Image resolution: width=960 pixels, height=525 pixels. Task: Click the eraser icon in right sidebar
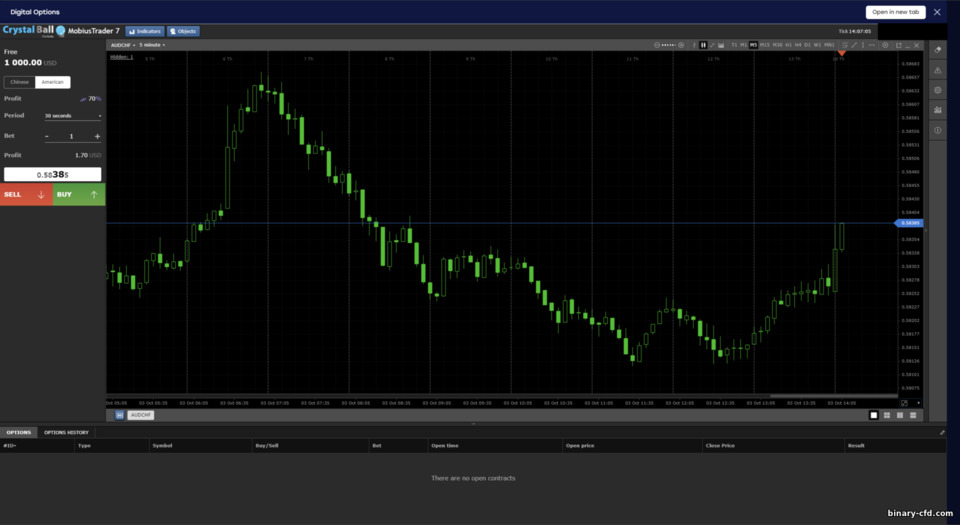click(937, 50)
